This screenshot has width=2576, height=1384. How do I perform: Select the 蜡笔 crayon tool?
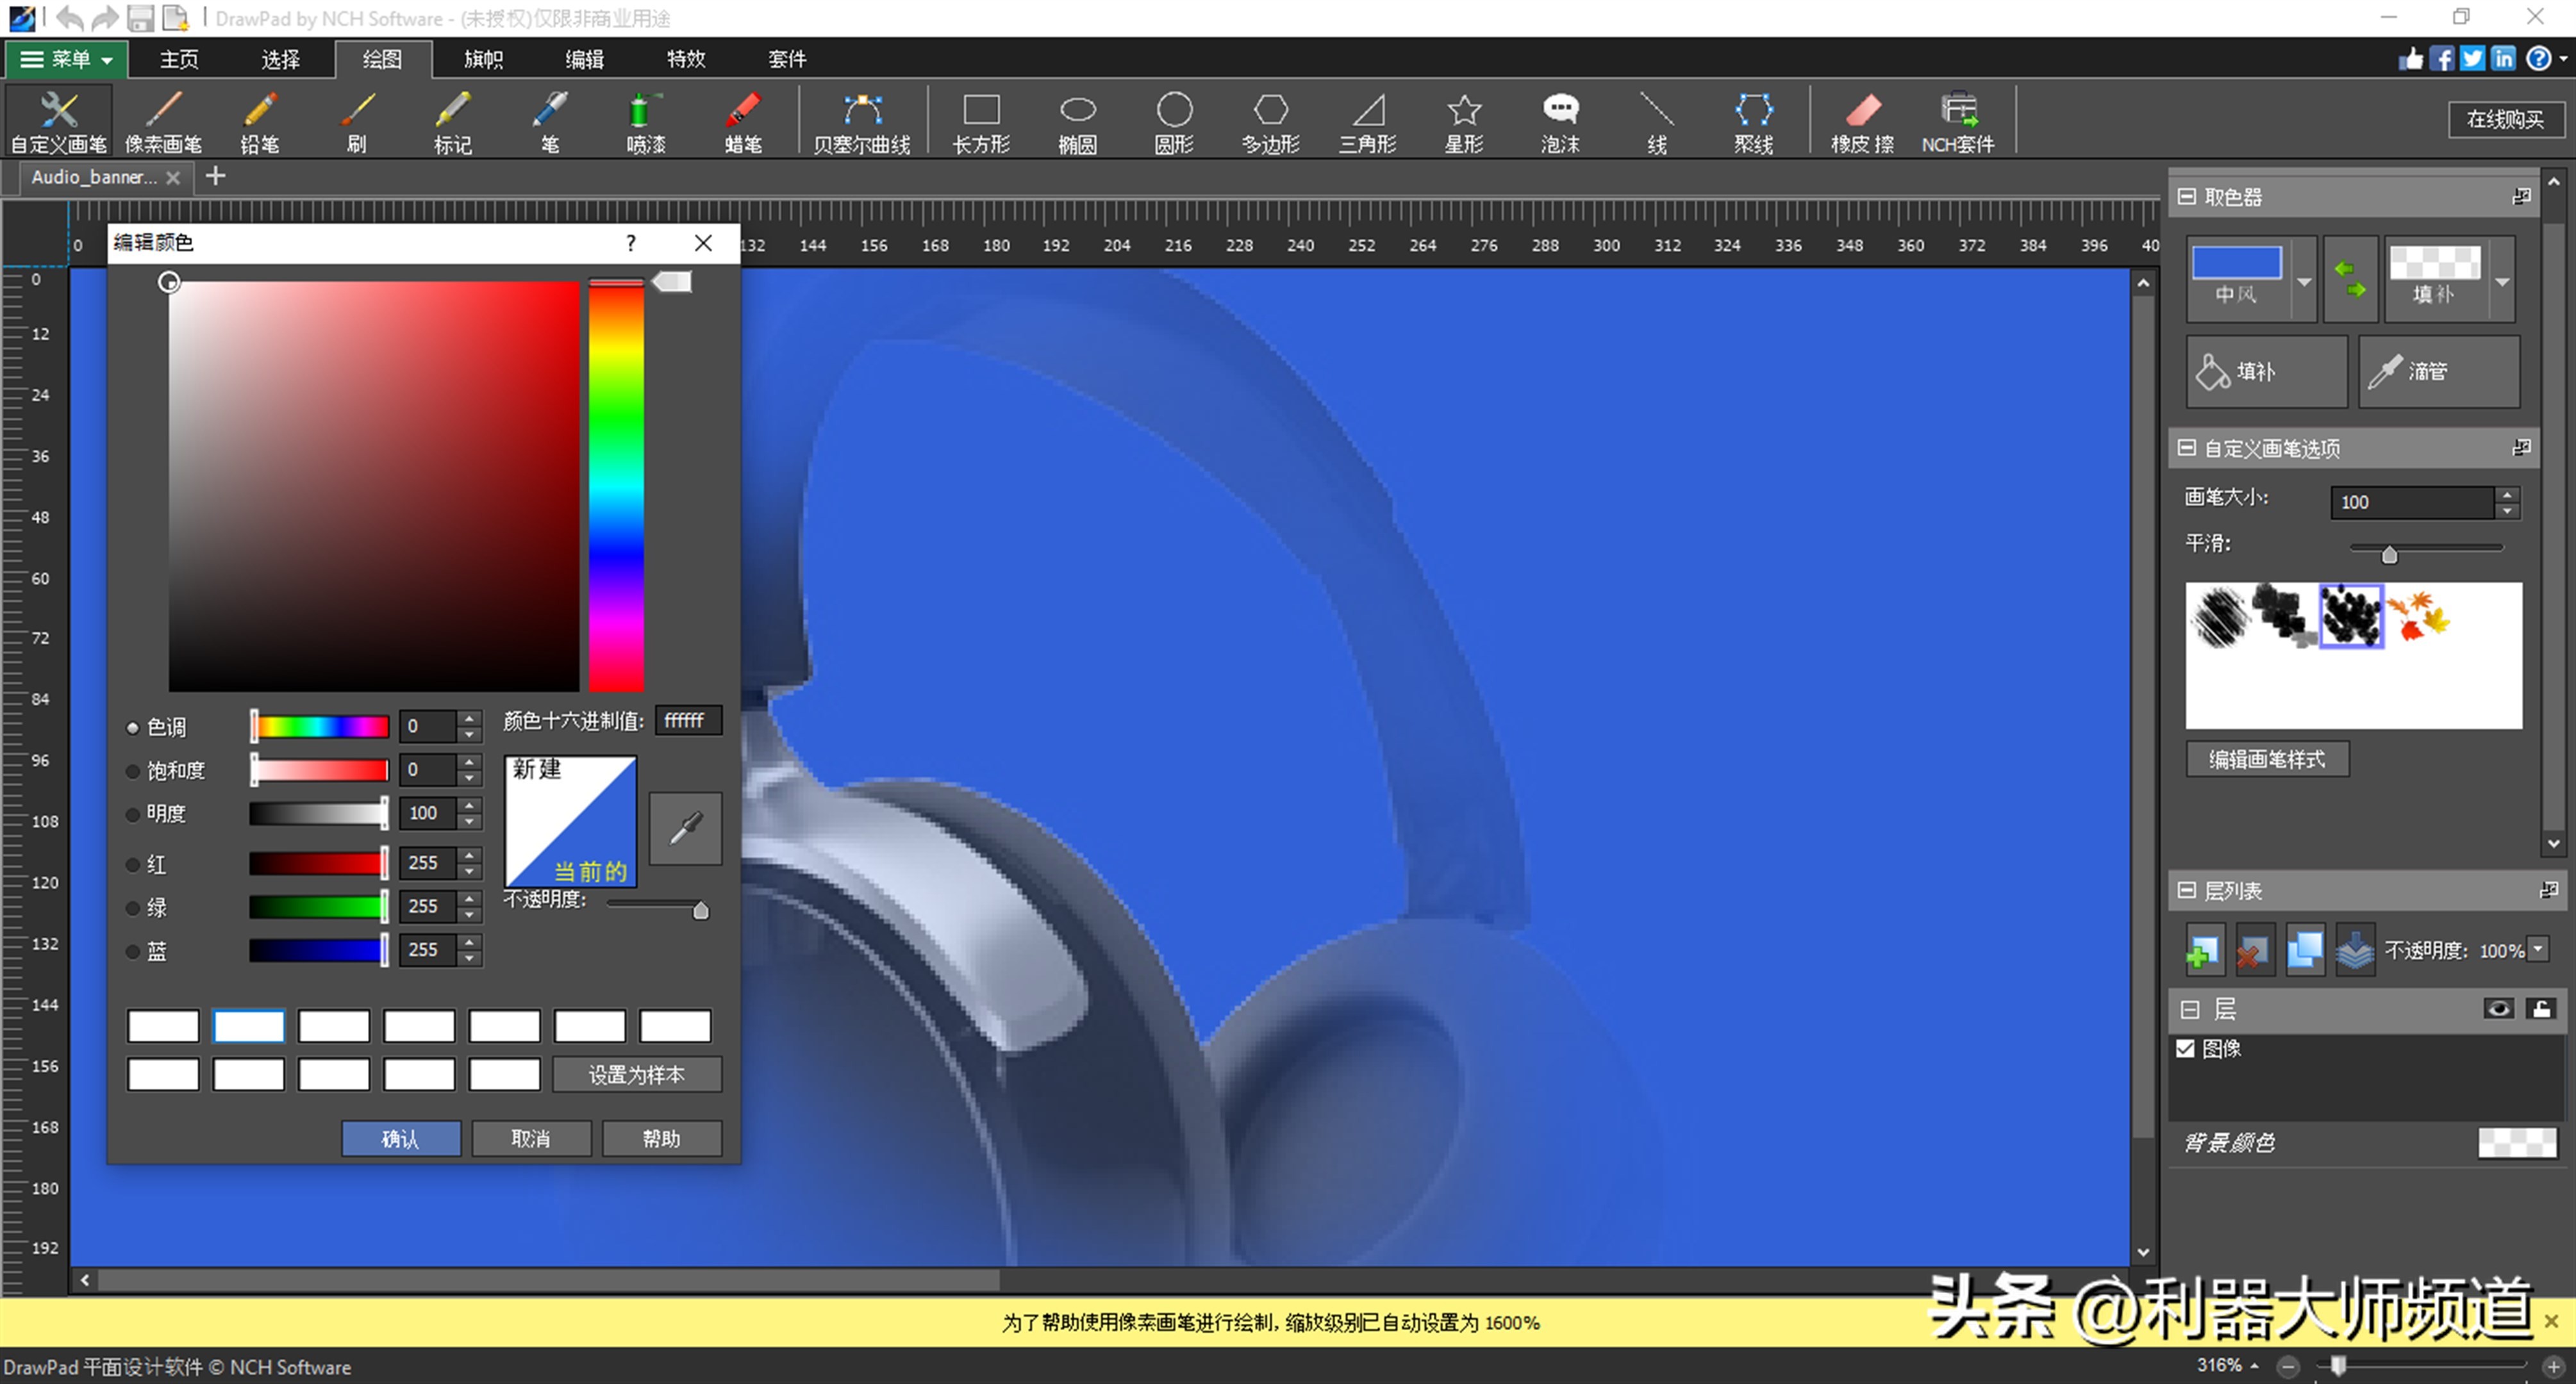pos(742,121)
